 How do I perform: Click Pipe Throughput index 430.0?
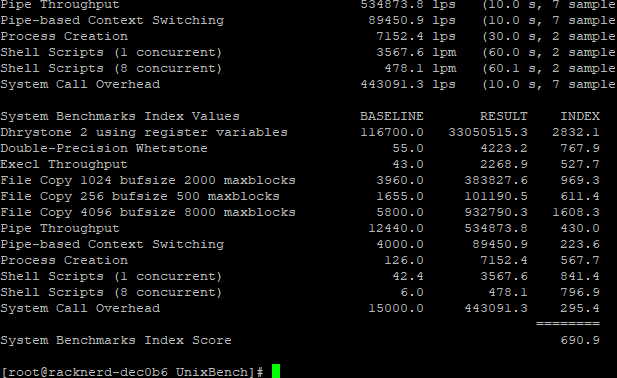[580, 229]
